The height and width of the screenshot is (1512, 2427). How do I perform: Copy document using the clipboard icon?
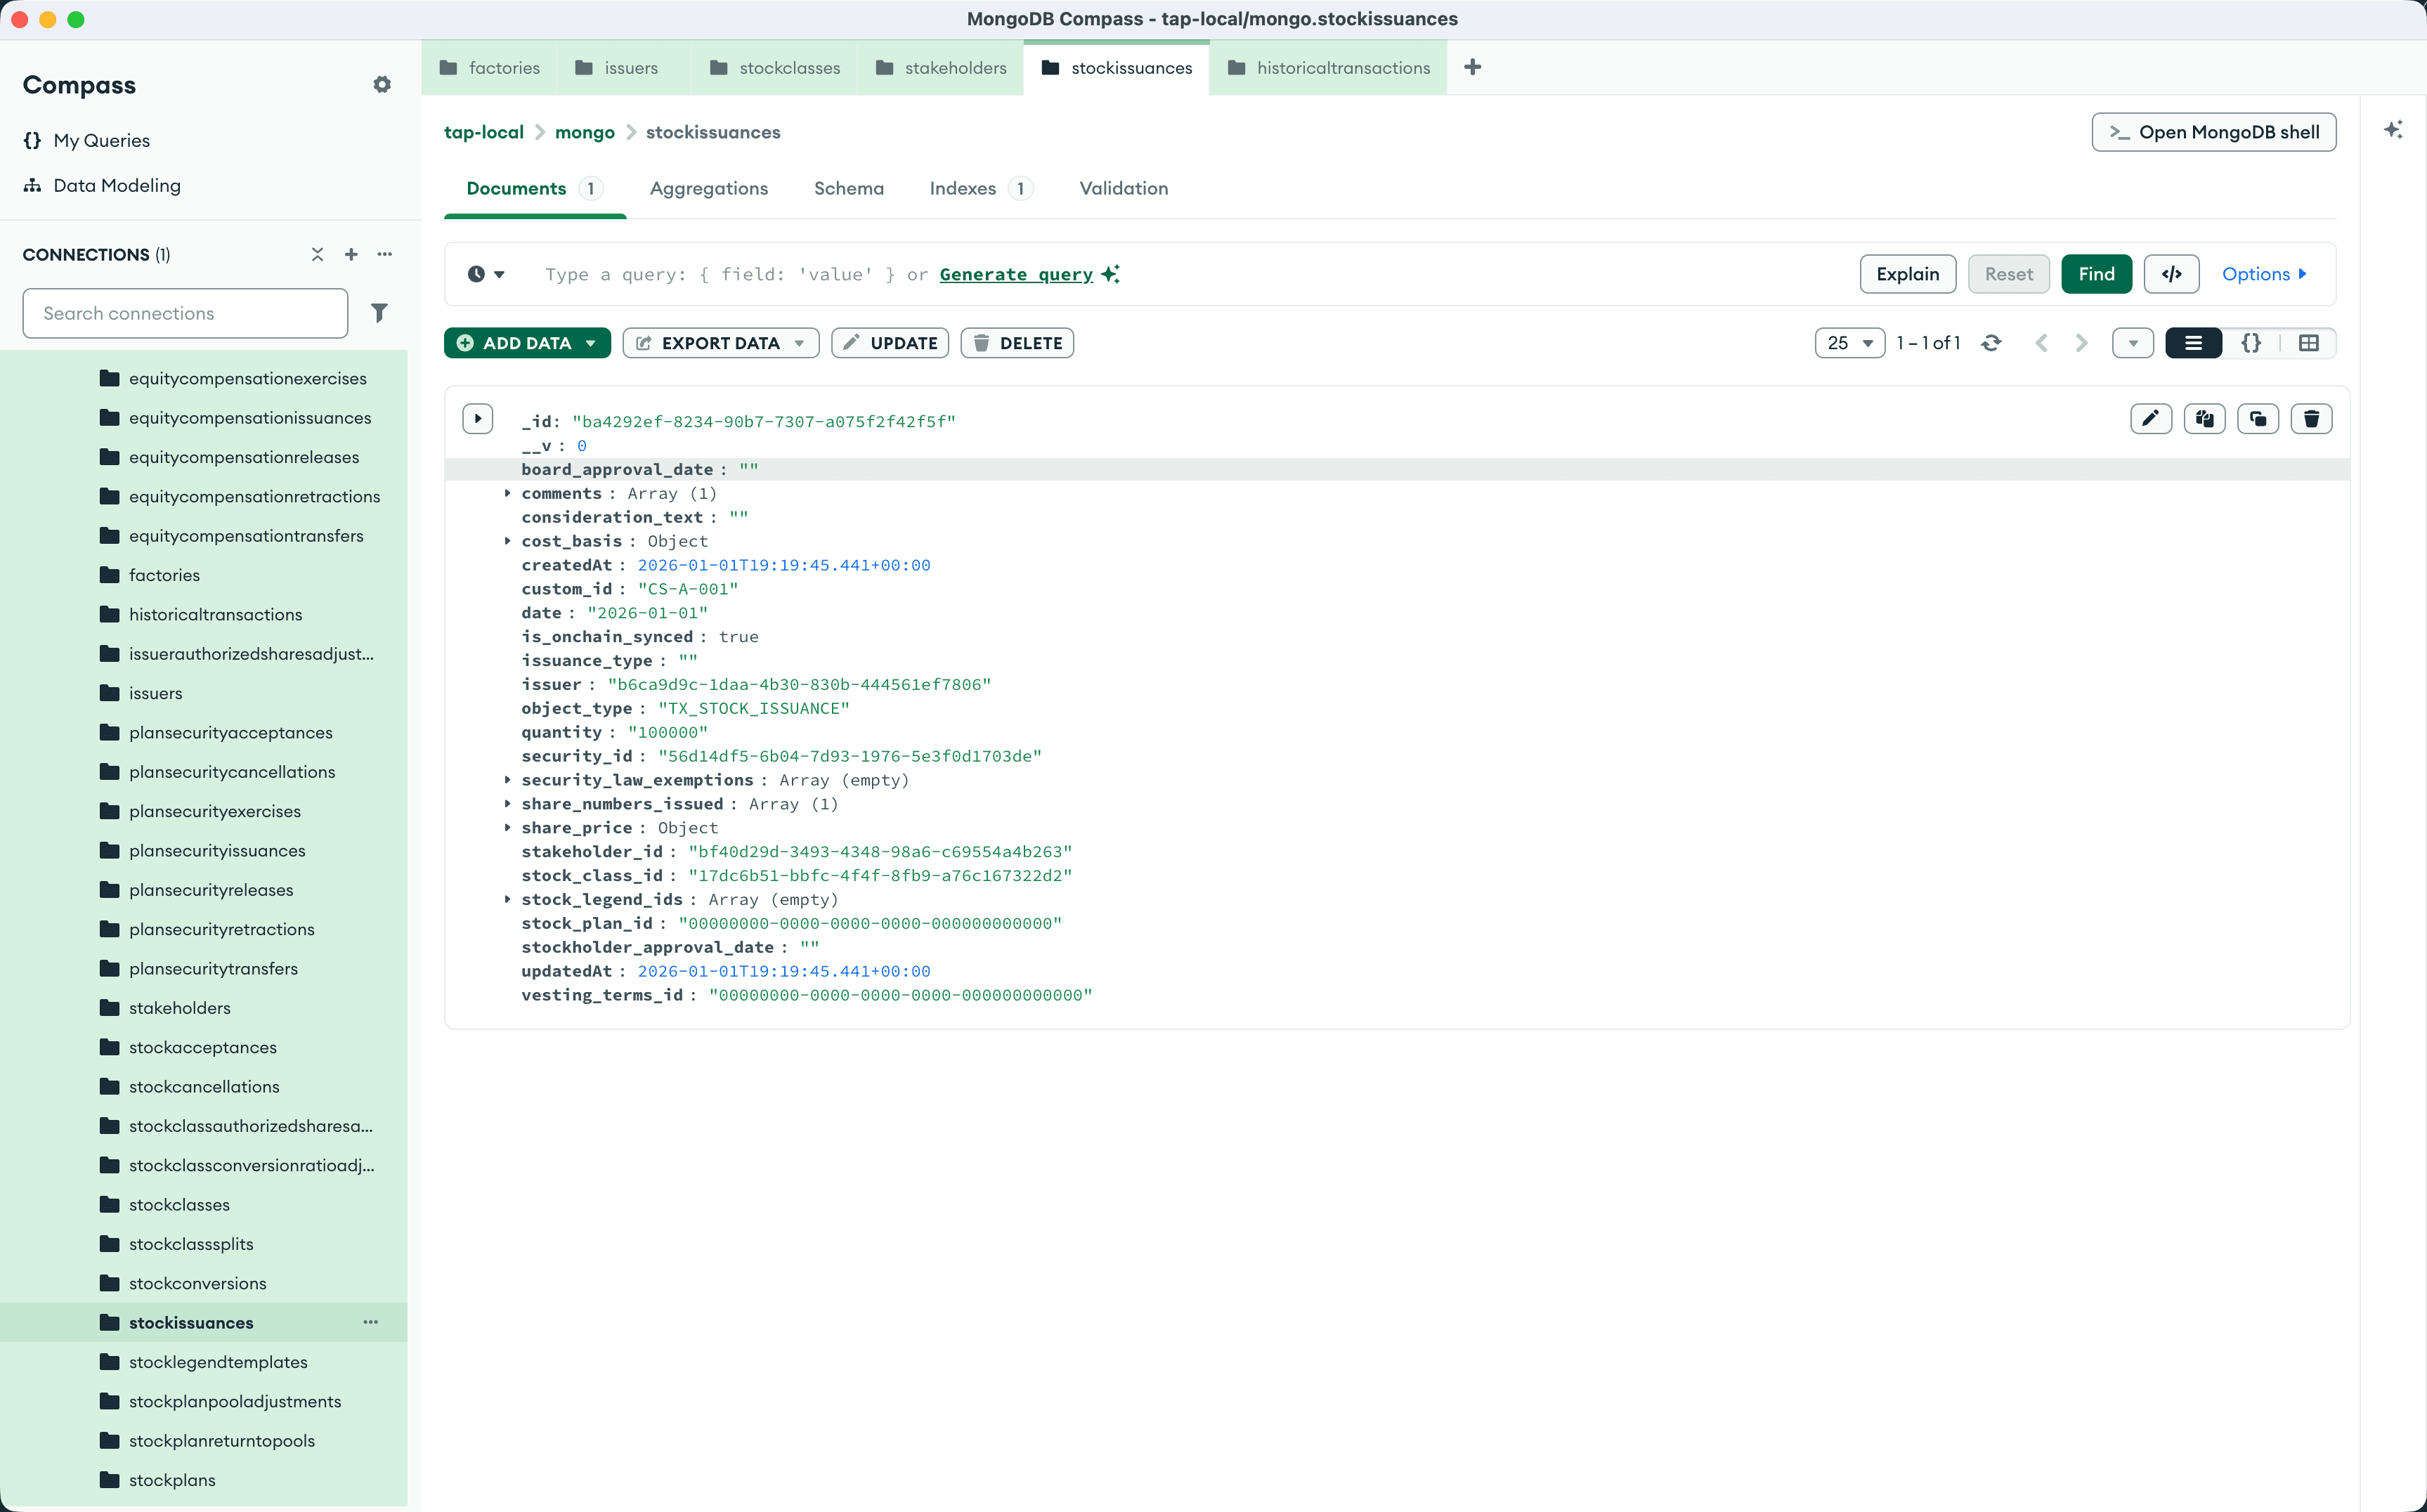coord(2204,418)
